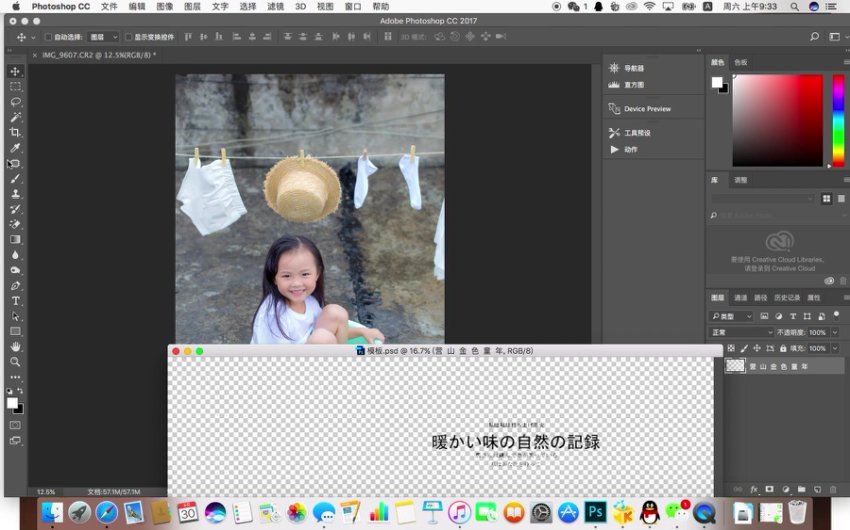Select the Hand tool

(x=15, y=346)
